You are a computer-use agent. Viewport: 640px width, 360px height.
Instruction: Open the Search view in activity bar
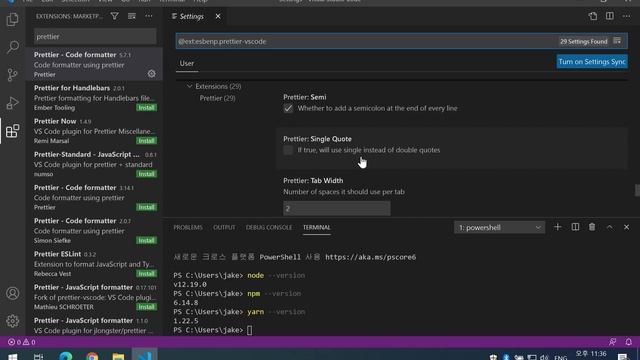[x=12, y=47]
